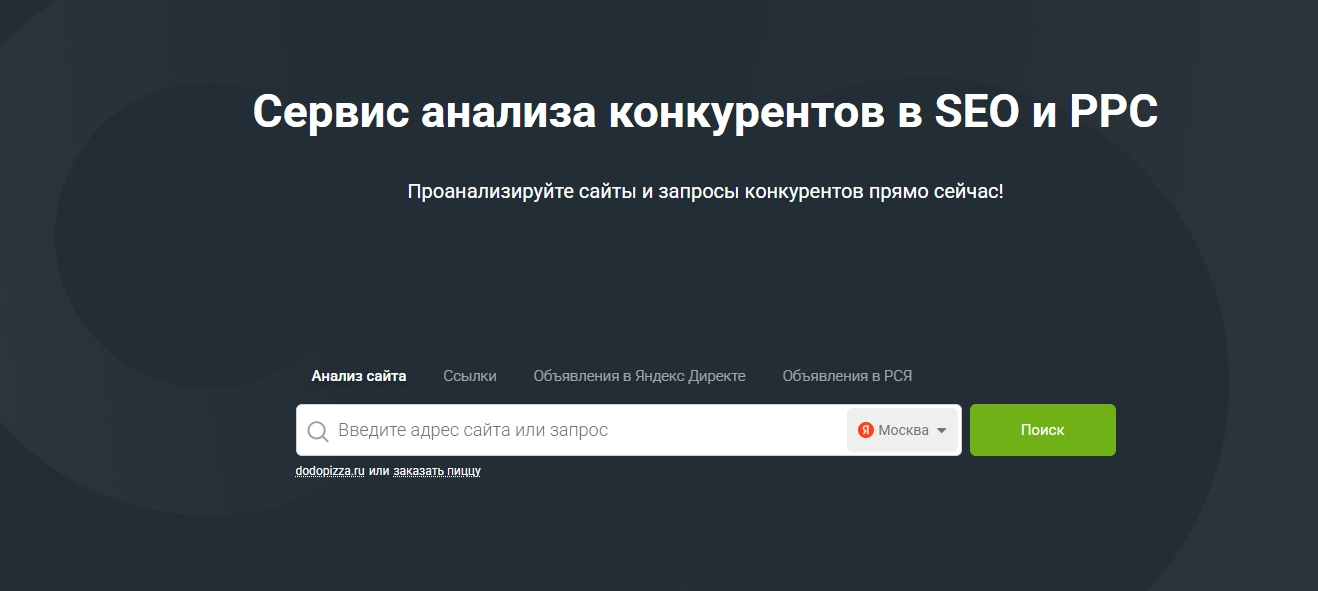Click the word PPC in the headline
Image resolution: width=1318 pixels, height=591 pixels.
pos(1113,112)
